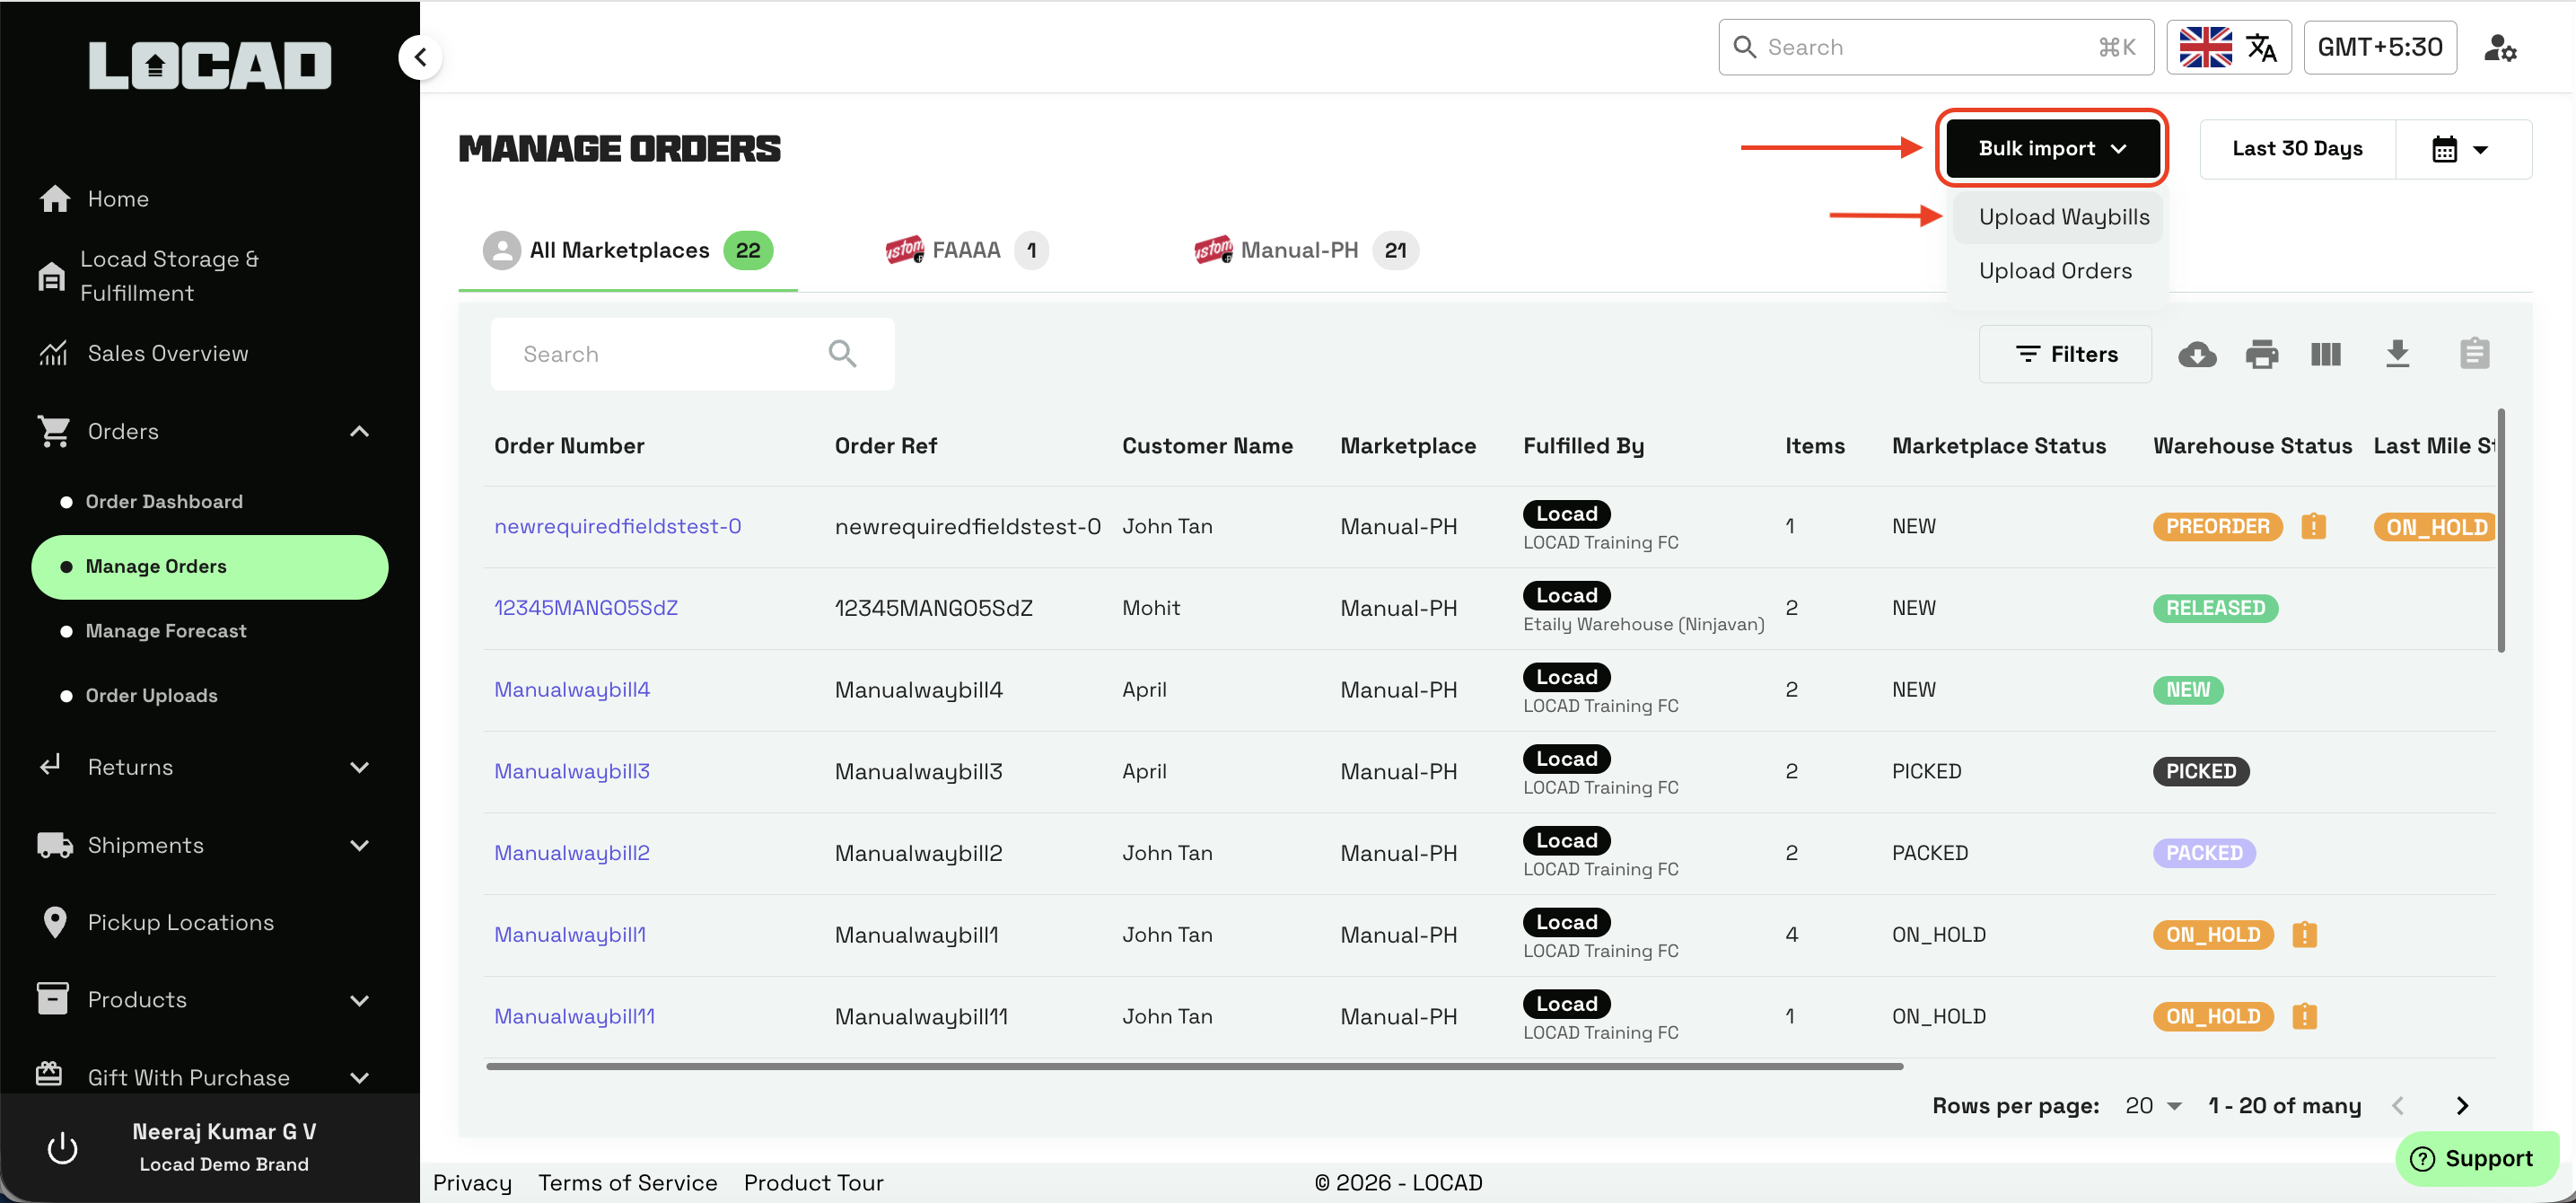Viewport: 2576px width, 1203px height.
Task: Click the language translate icon
Action: click(x=2261, y=48)
